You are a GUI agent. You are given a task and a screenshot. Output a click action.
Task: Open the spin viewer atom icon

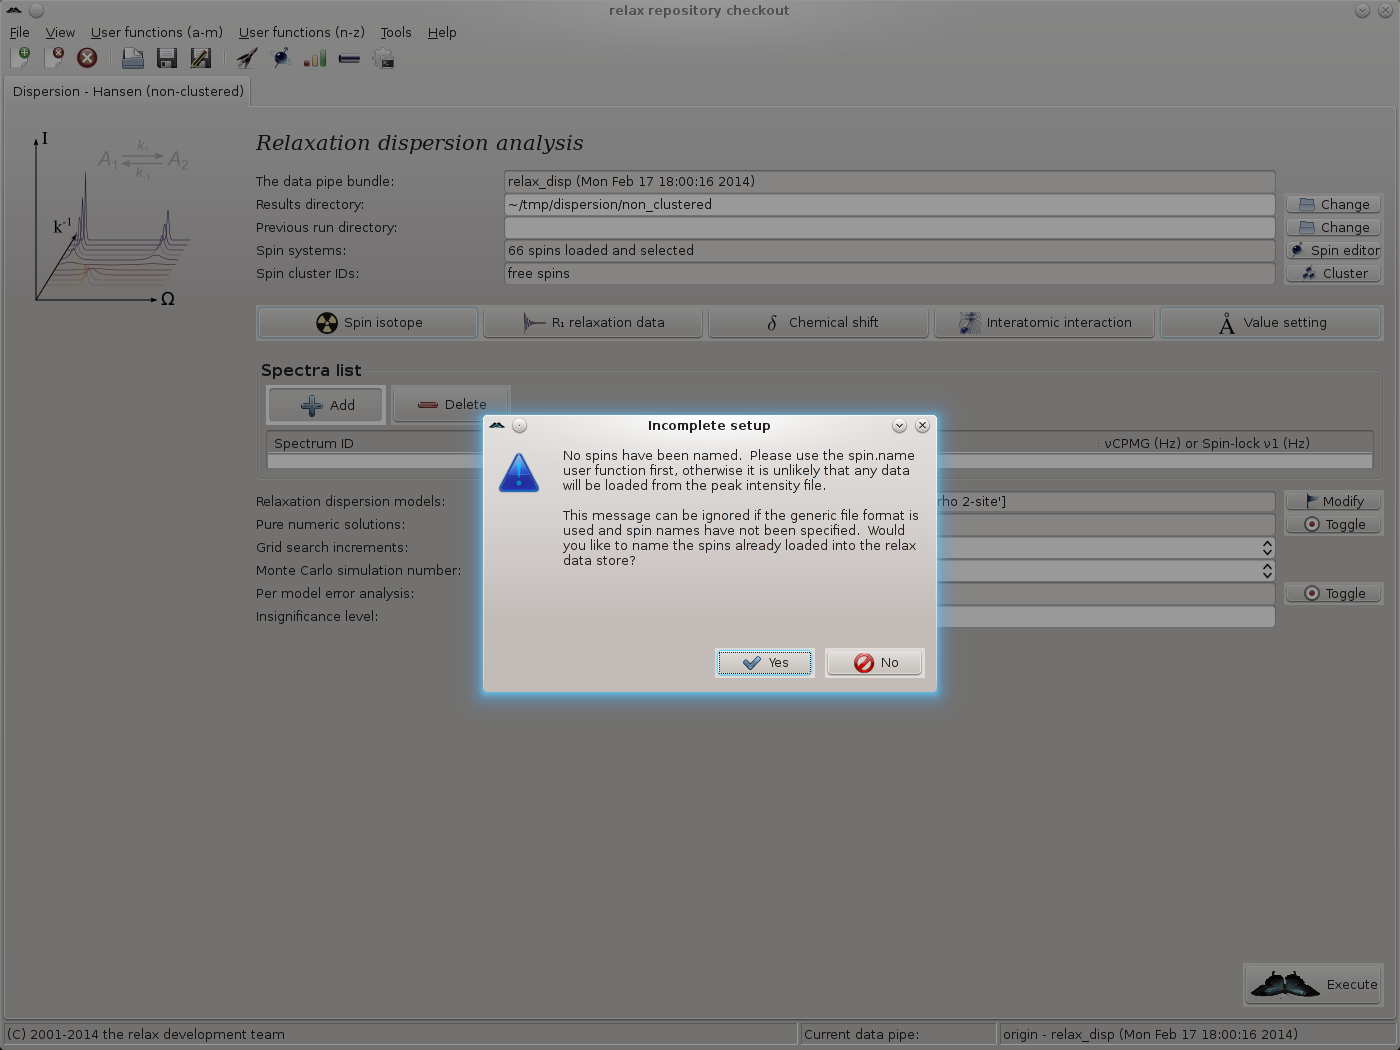281,58
